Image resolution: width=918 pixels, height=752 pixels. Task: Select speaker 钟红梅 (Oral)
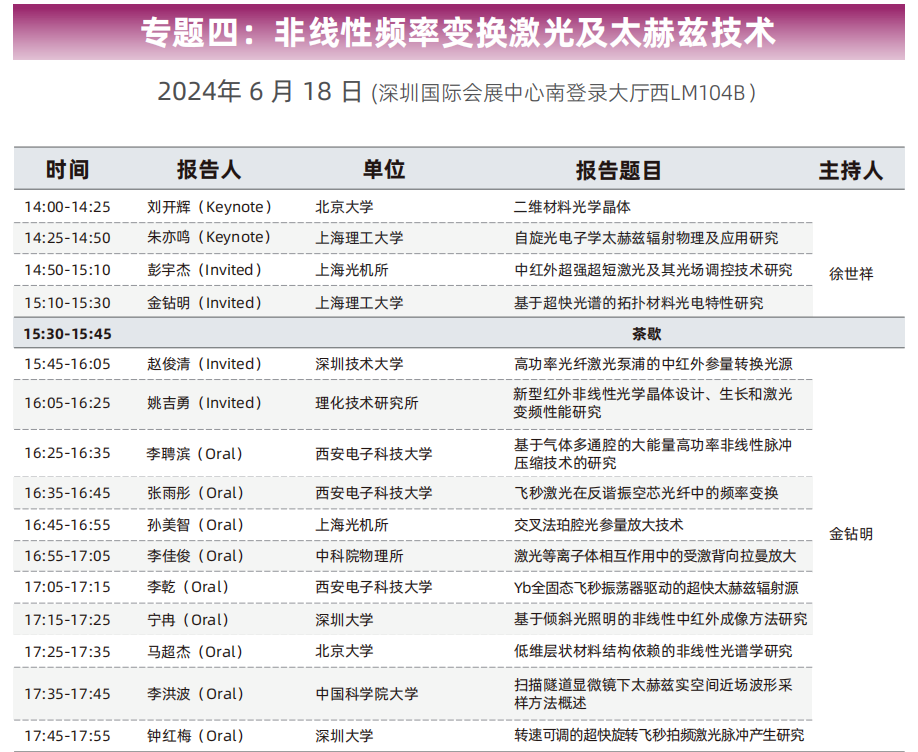tap(196, 736)
